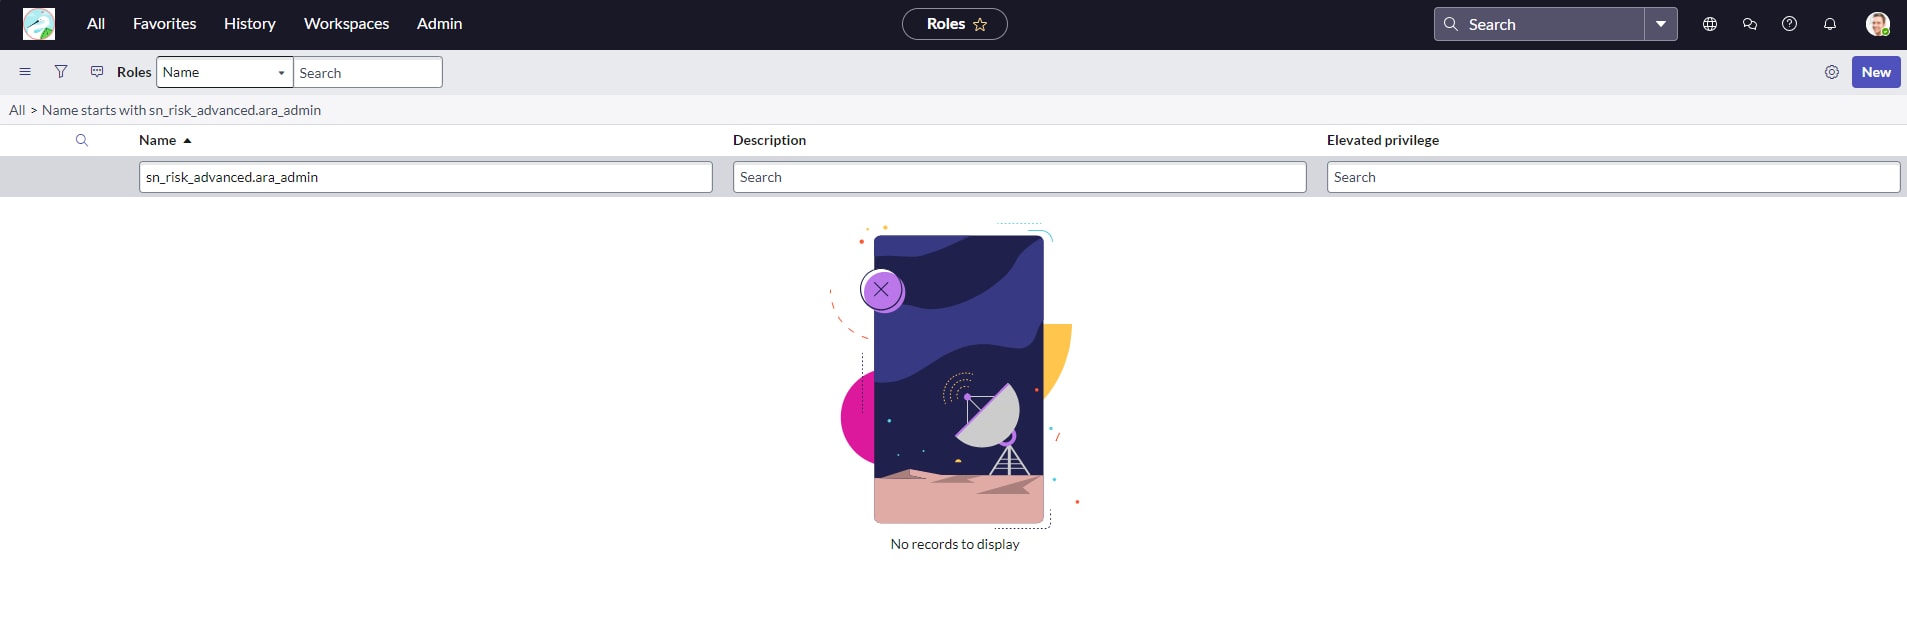Click the list Search text box

[x=368, y=72]
